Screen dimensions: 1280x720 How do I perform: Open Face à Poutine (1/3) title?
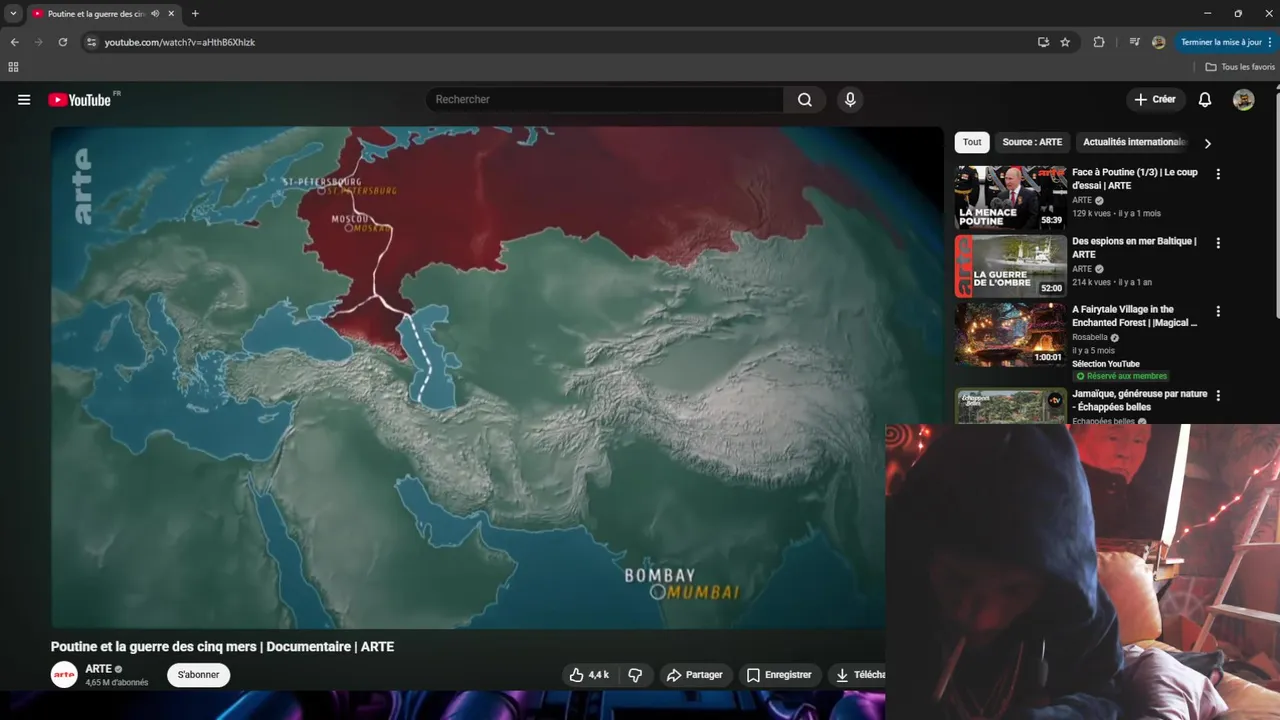tap(1134, 179)
